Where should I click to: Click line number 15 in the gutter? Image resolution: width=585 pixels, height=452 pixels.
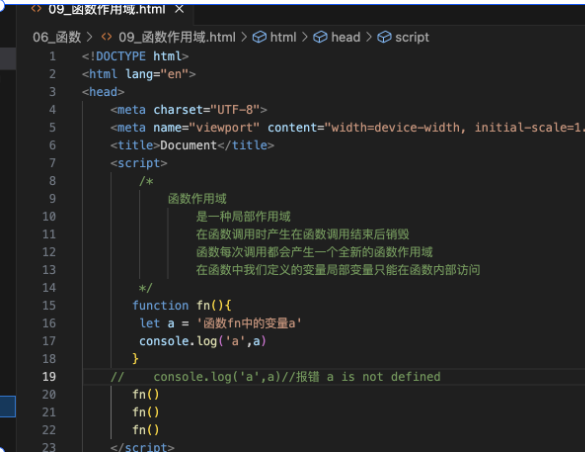click(x=49, y=305)
